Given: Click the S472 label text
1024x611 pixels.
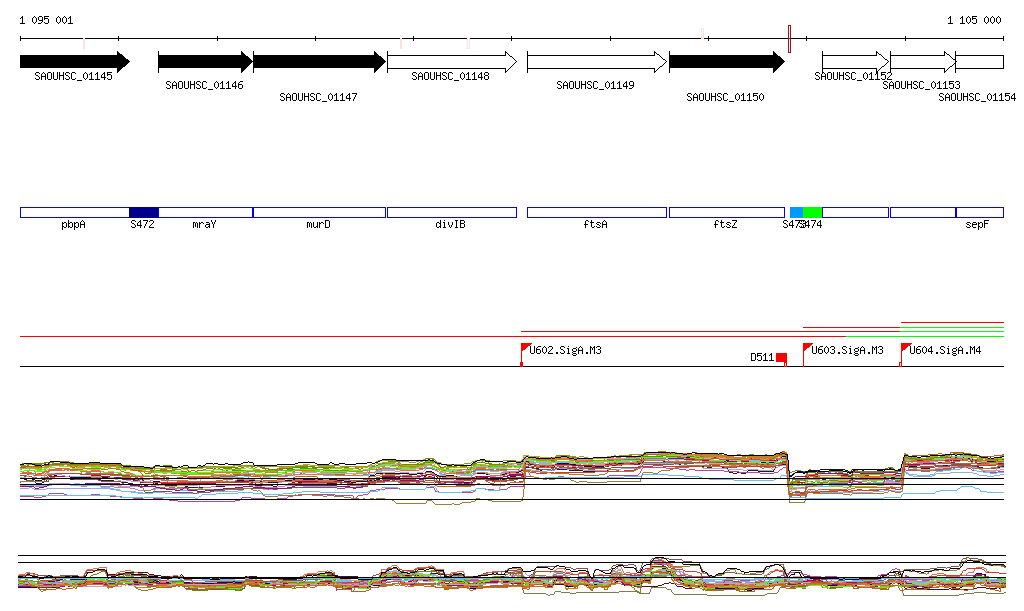Looking at the screenshot, I should coord(142,225).
